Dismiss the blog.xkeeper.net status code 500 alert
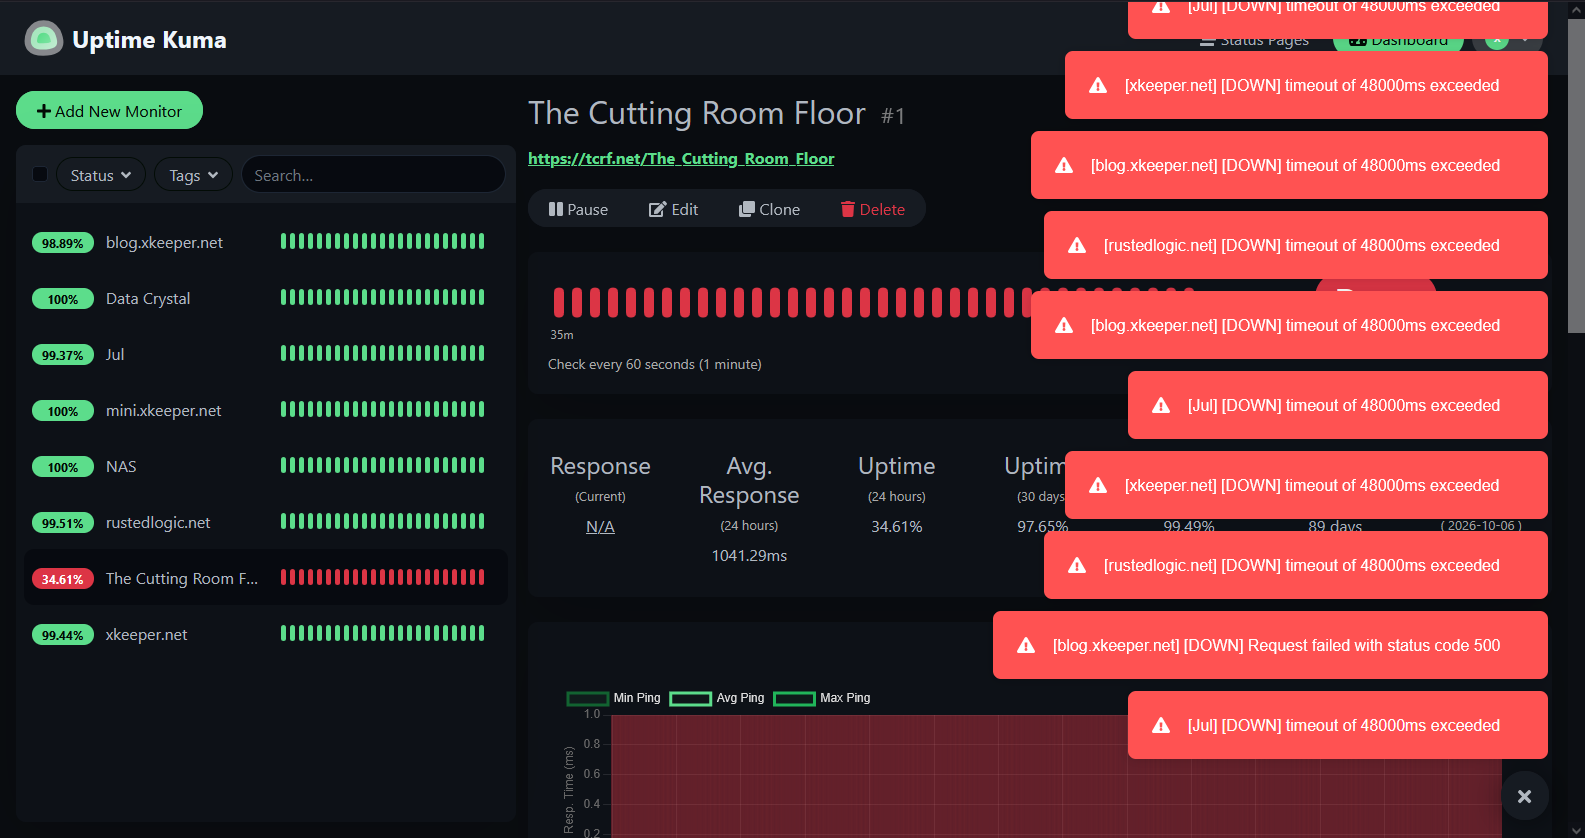 pyautogui.click(x=1270, y=645)
